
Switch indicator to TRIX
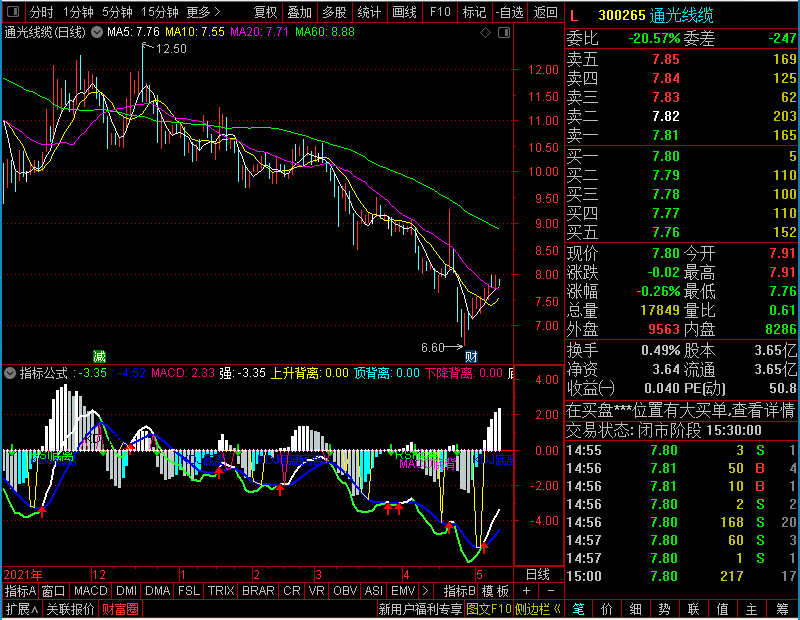[x=221, y=591]
